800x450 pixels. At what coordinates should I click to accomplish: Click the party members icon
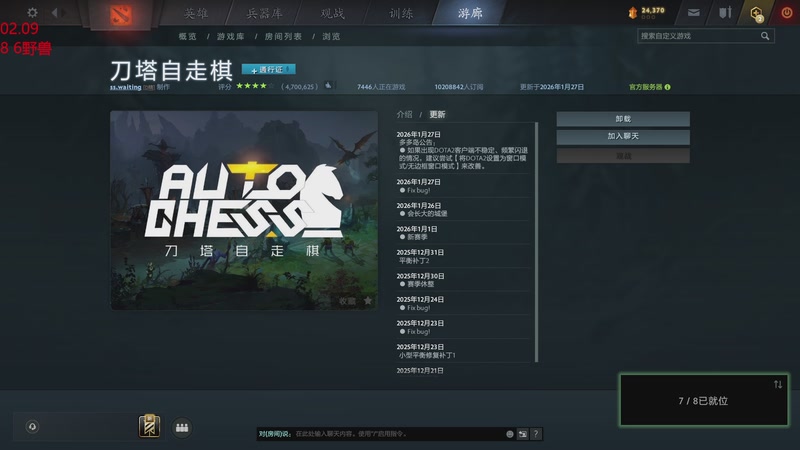[182, 428]
